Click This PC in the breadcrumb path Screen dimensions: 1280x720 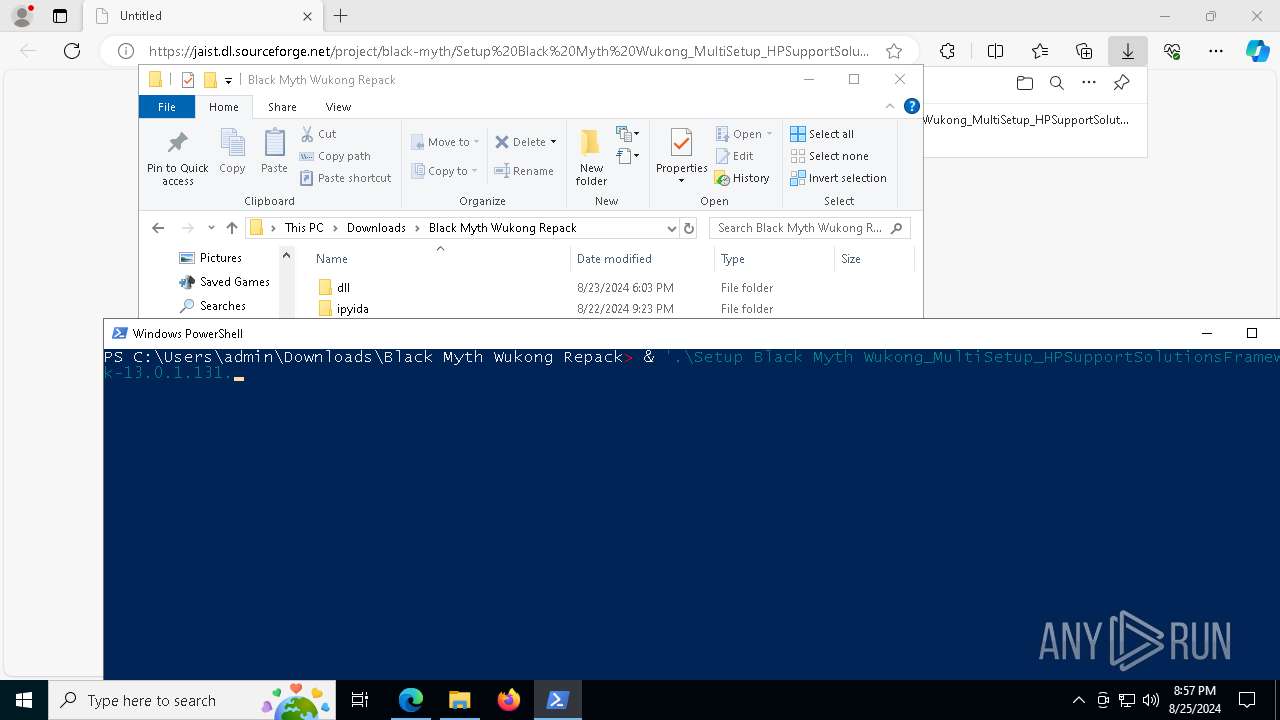[x=304, y=228]
